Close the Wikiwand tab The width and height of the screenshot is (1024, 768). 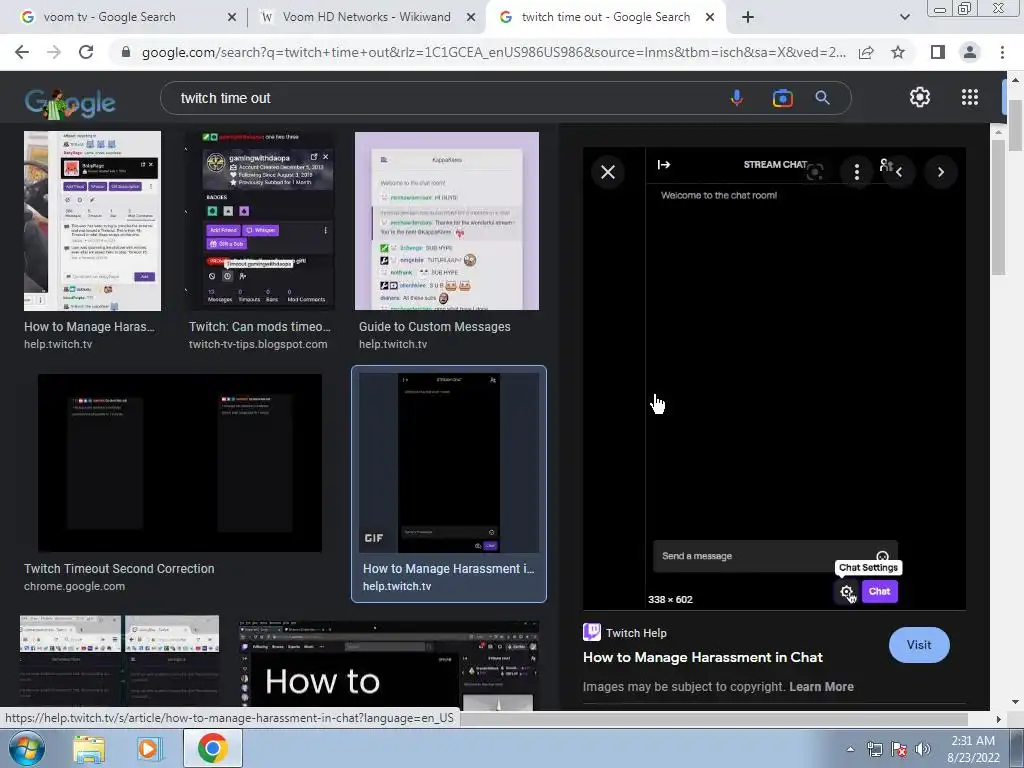point(470,18)
